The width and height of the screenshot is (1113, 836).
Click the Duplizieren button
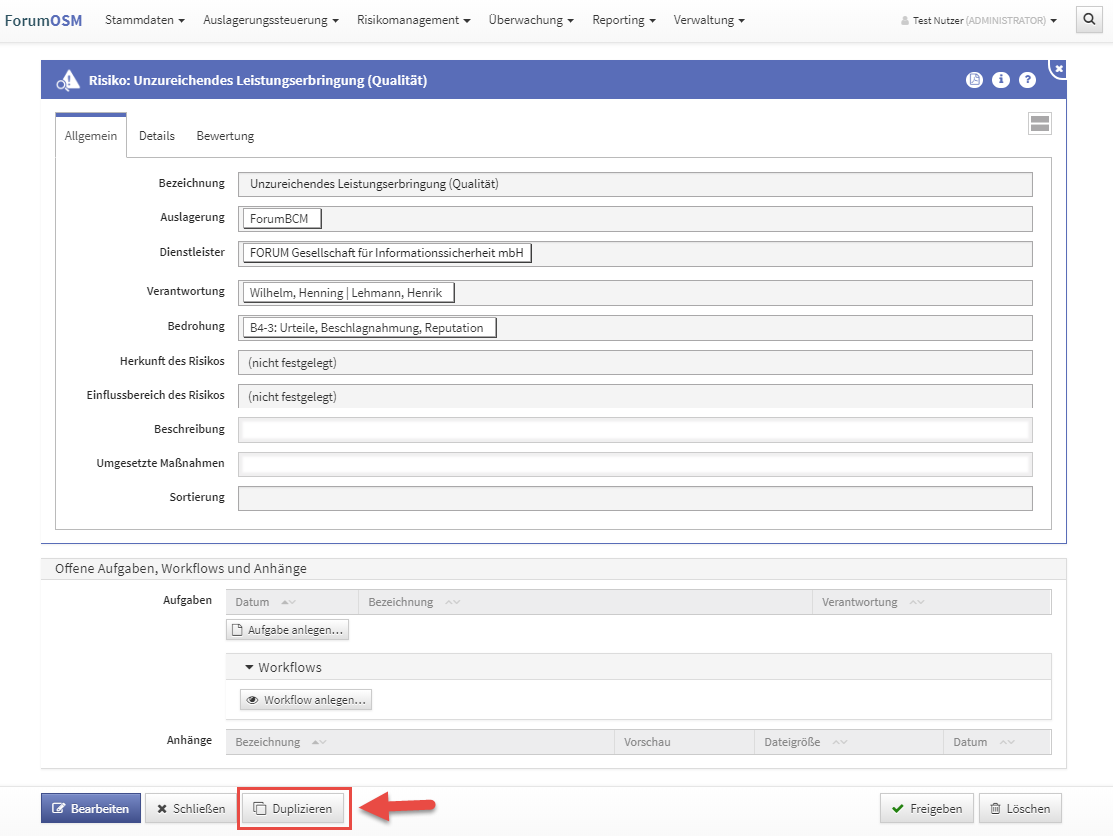click(293, 808)
